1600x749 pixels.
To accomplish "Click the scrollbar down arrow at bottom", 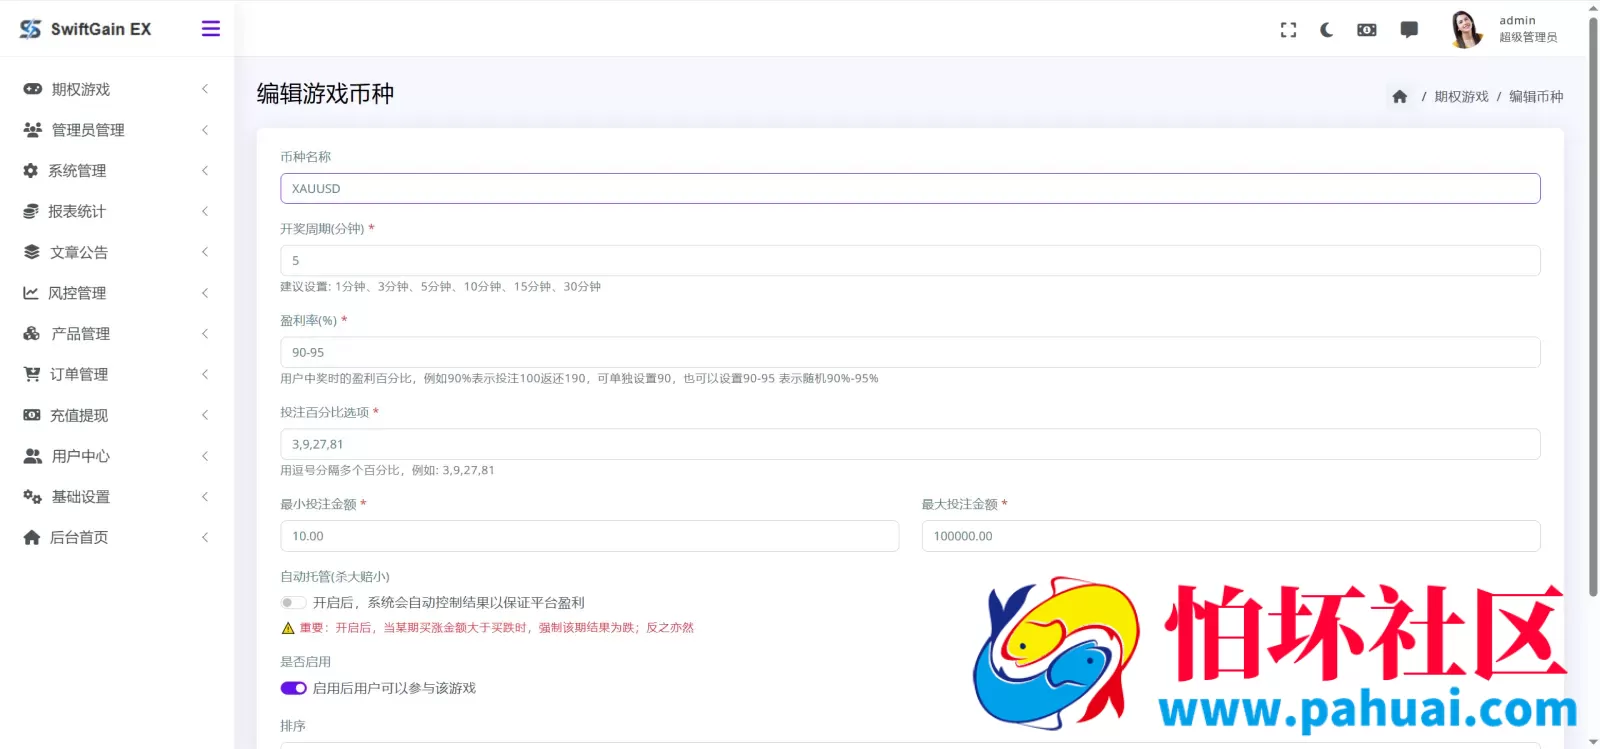I will [1593, 742].
